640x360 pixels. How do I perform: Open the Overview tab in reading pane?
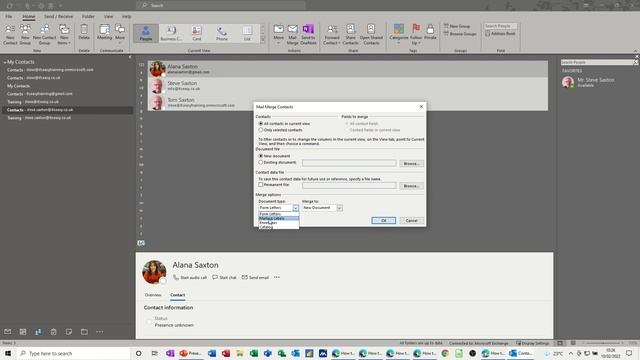point(153,295)
